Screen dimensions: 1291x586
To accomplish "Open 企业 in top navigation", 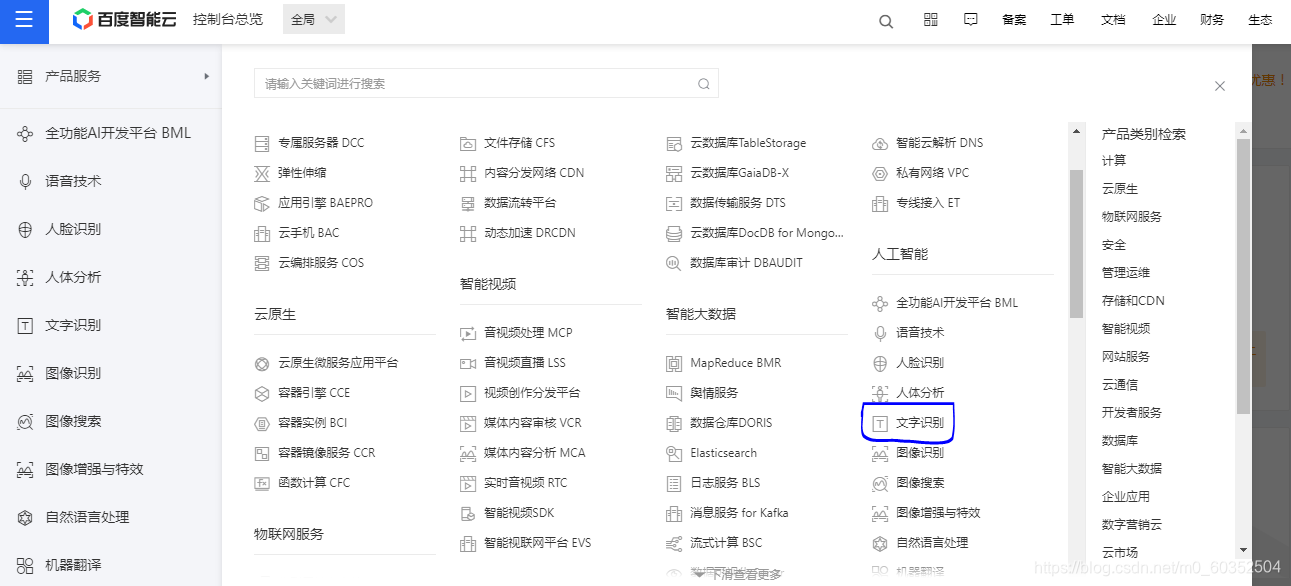I will [1164, 20].
